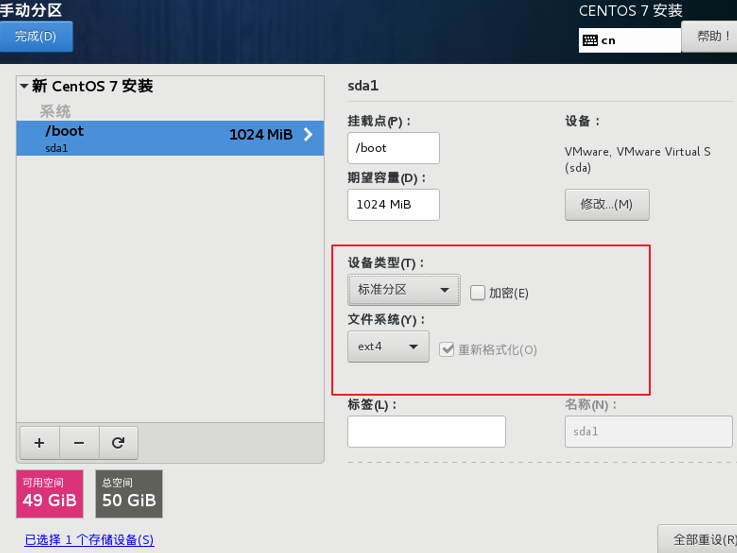Click the 帮助 help button
Image resolution: width=737 pixels, height=553 pixels.
(x=710, y=36)
